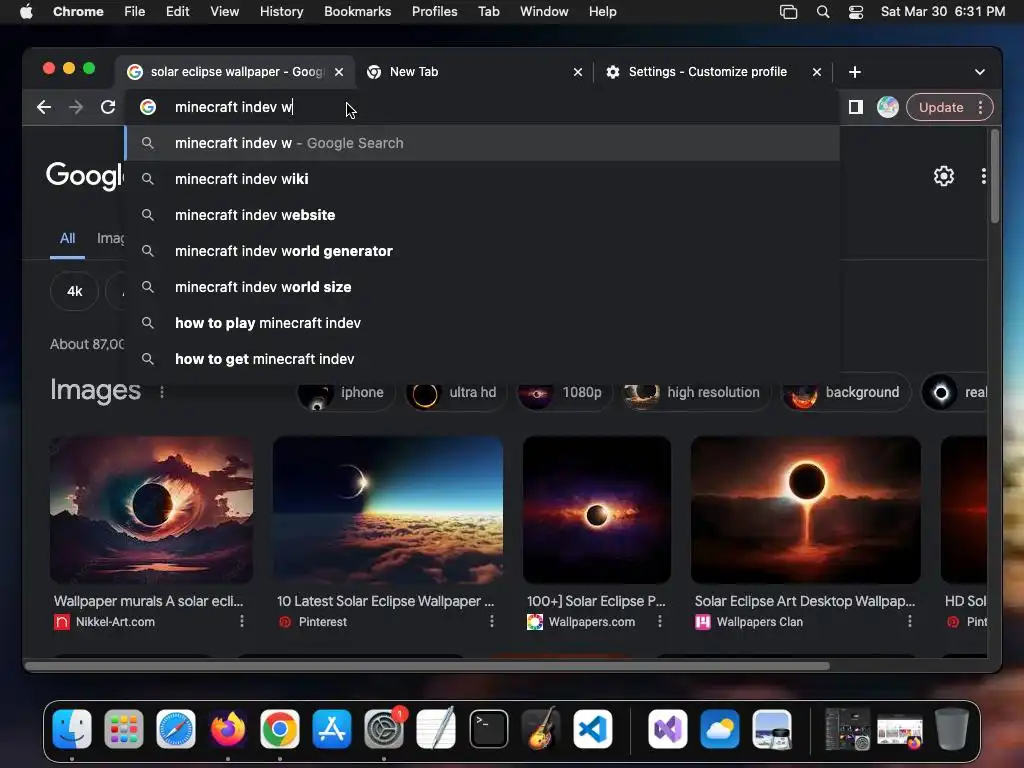The height and width of the screenshot is (768, 1024).
Task: Select suggestion 'how to get minecraft indev'
Action: pyautogui.click(x=482, y=359)
